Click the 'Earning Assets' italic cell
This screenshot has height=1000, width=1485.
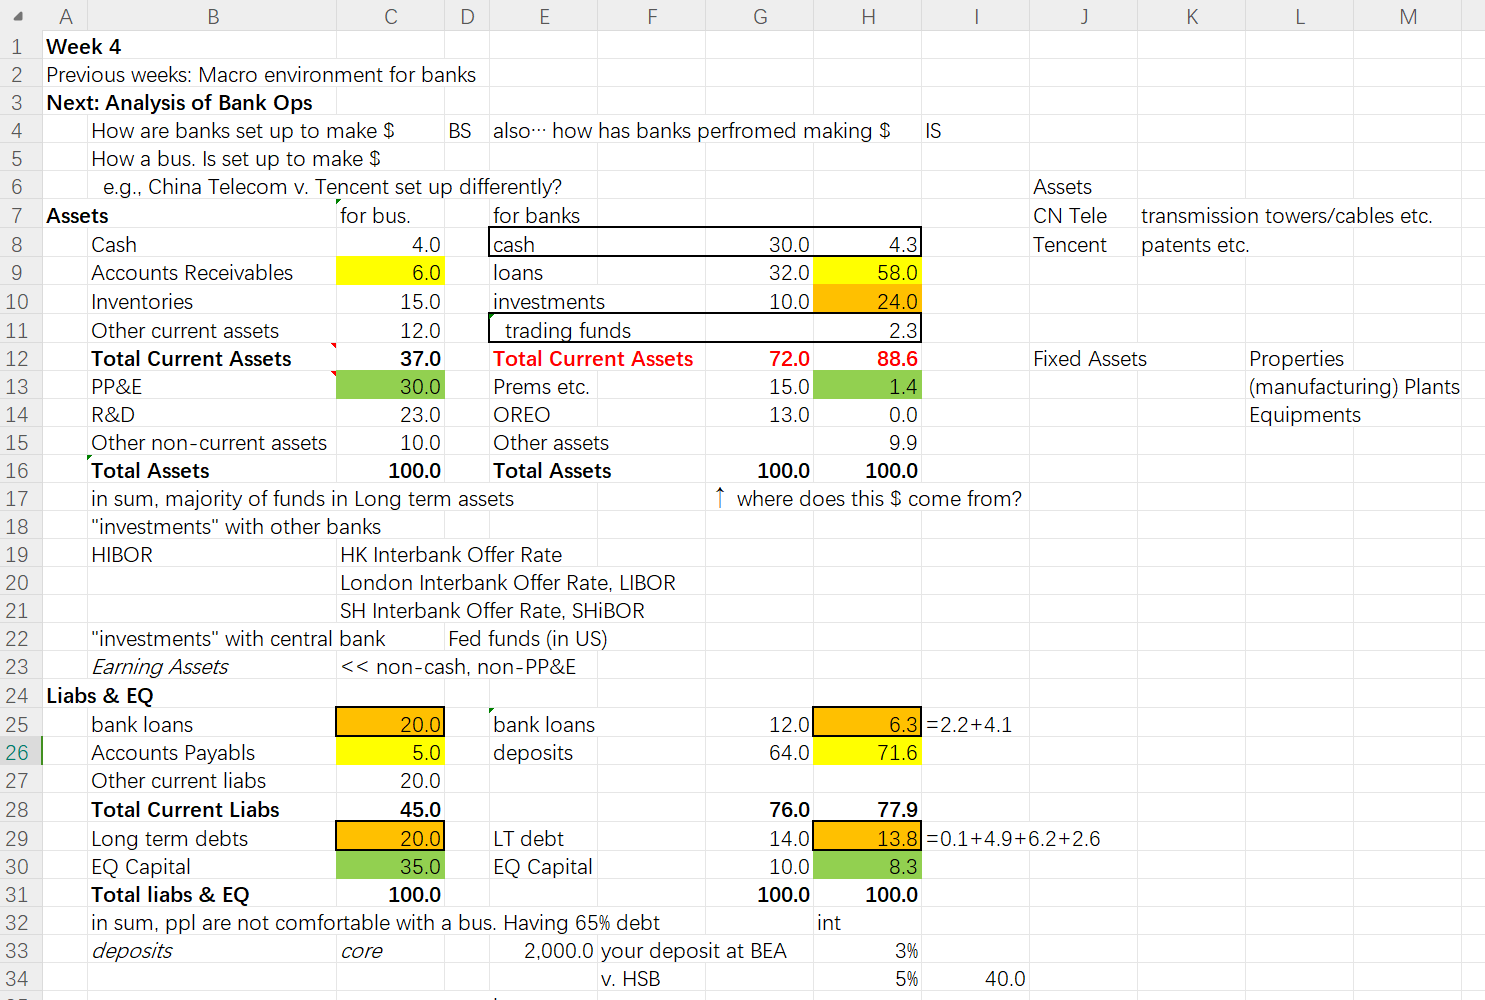[x=160, y=667]
